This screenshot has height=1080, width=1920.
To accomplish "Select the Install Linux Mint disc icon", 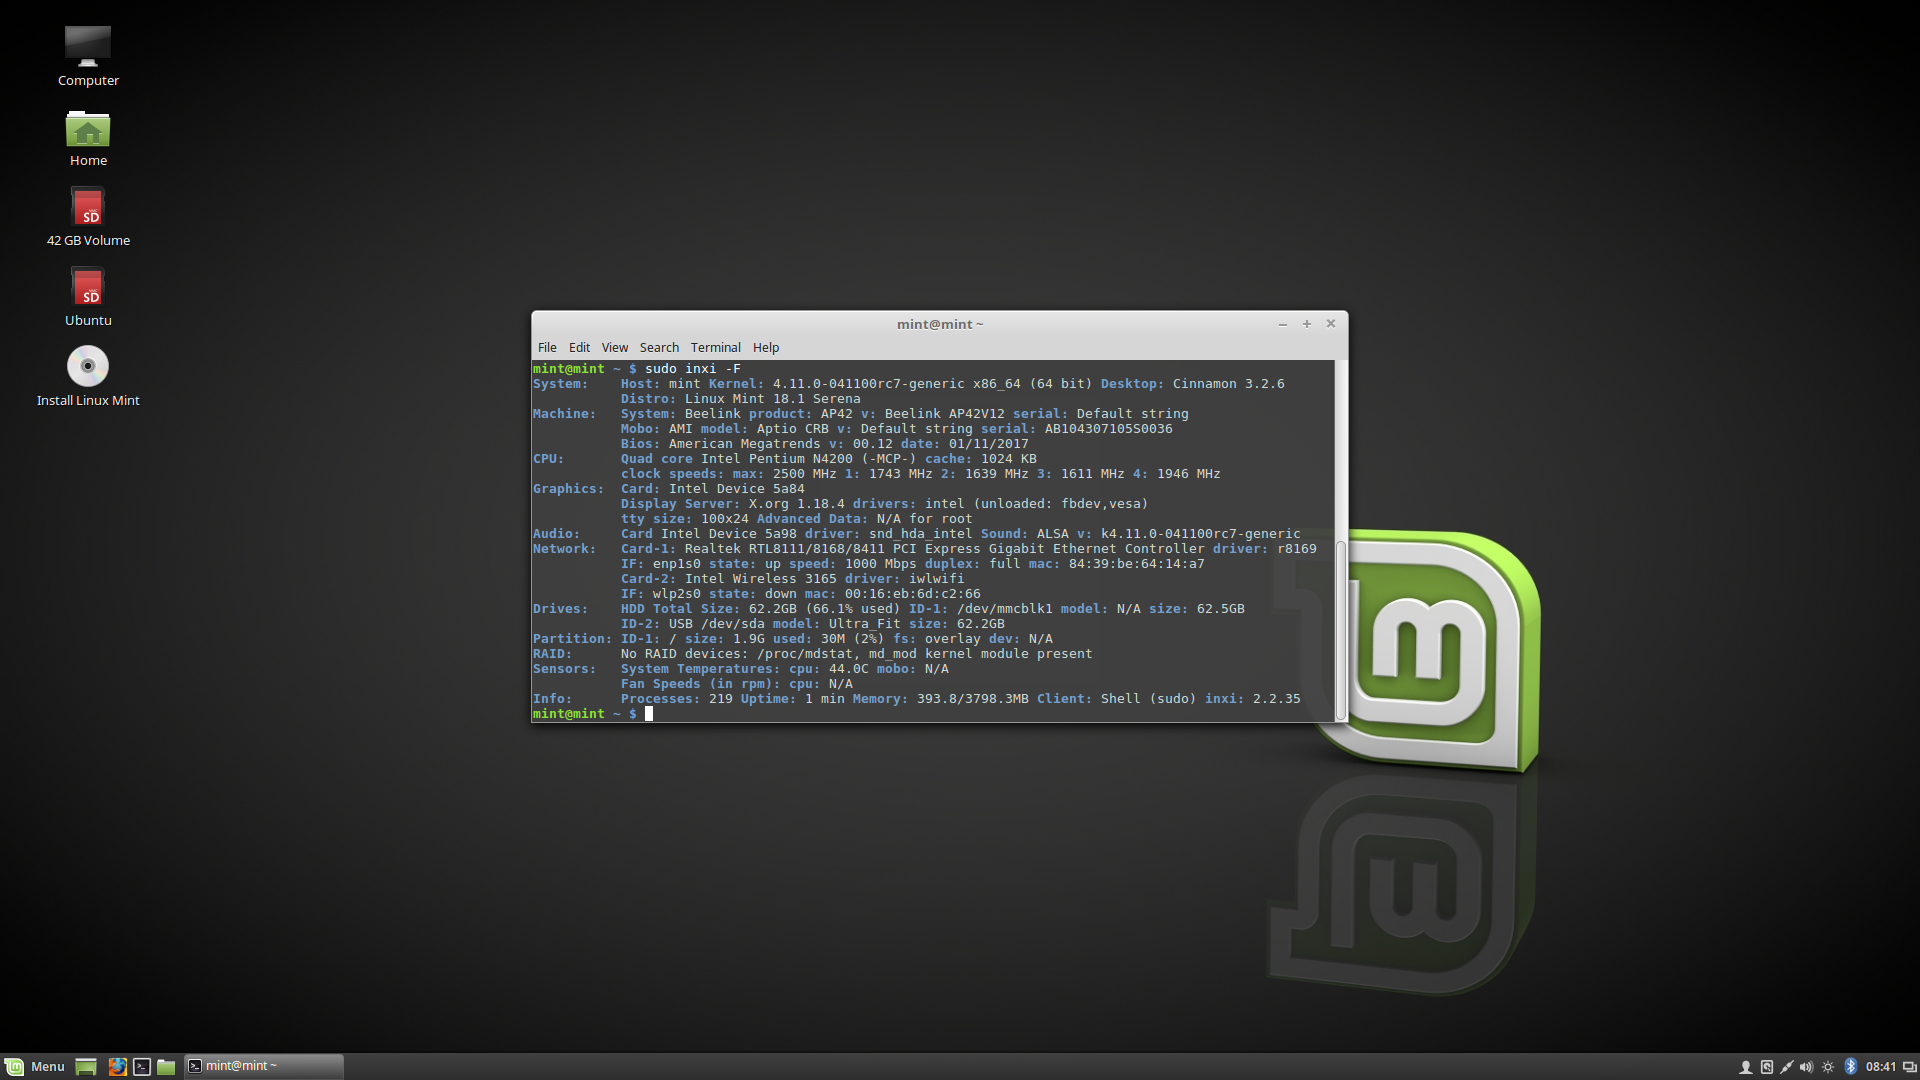I will [x=88, y=377].
